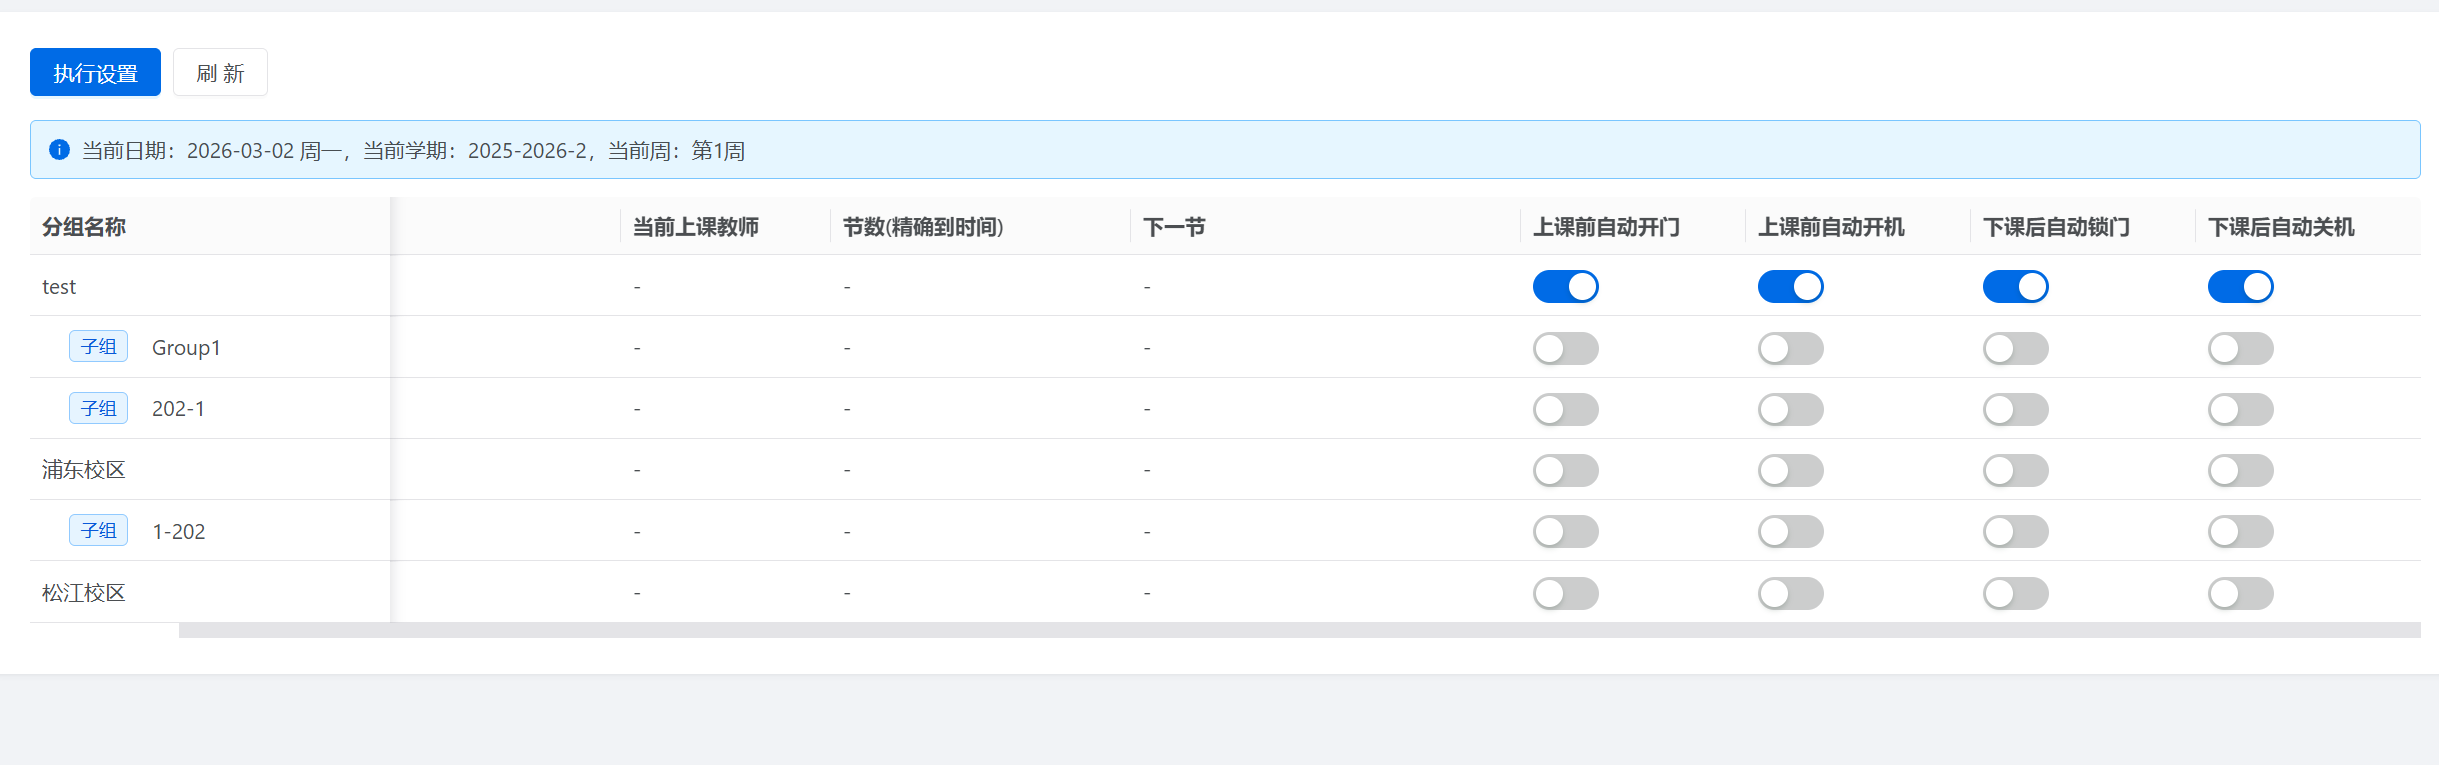This screenshot has width=2439, height=765.
Task: Select the test group row name
Action: point(59,287)
